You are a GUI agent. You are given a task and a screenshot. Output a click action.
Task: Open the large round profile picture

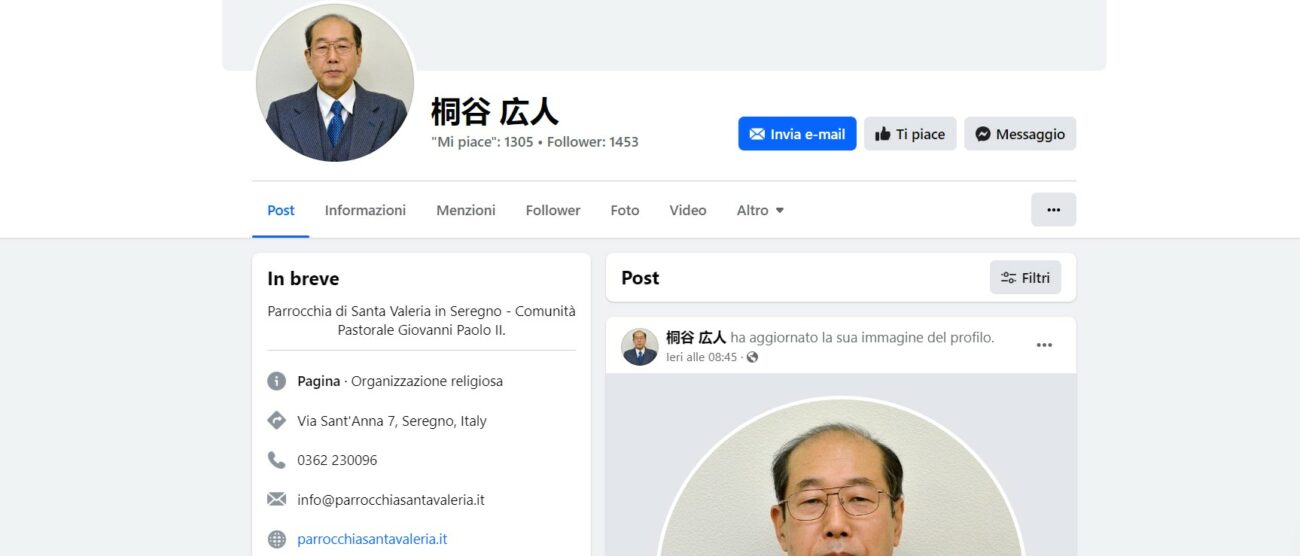pyautogui.click(x=335, y=83)
